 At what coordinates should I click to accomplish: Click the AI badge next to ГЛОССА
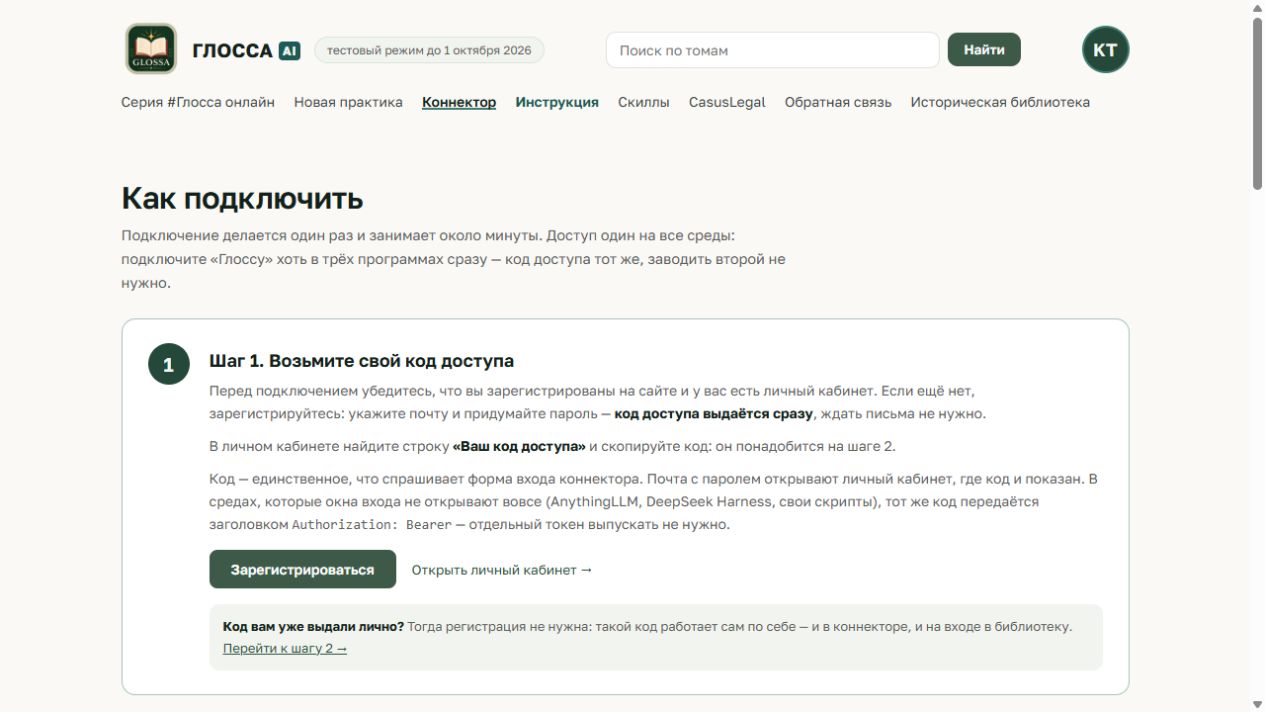coord(290,50)
